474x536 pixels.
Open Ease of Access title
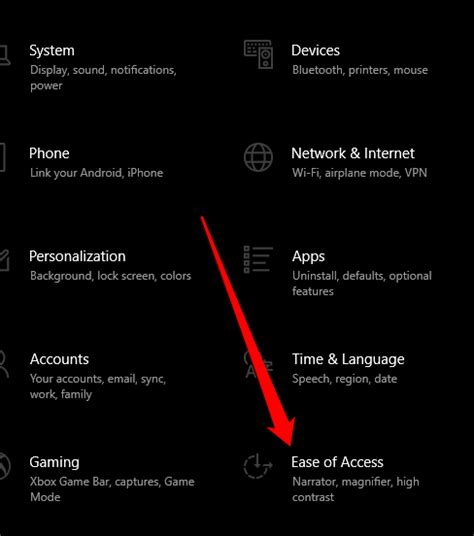coord(337,462)
